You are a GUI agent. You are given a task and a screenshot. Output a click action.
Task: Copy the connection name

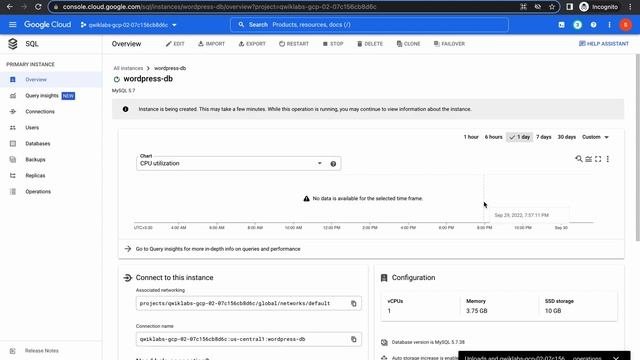pyautogui.click(x=353, y=339)
